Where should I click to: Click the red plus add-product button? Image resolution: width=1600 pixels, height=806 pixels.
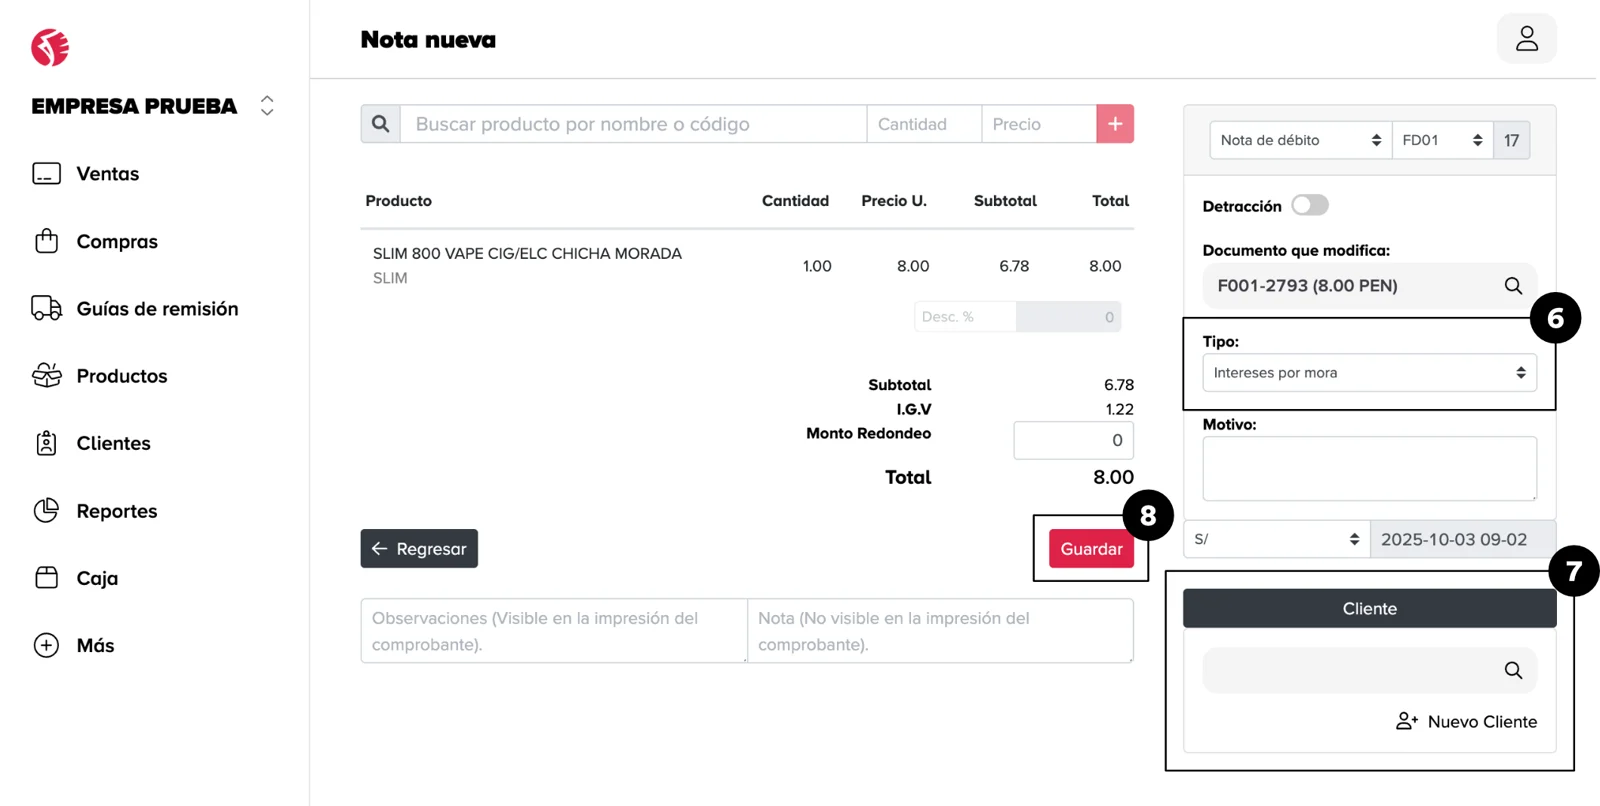point(1115,124)
